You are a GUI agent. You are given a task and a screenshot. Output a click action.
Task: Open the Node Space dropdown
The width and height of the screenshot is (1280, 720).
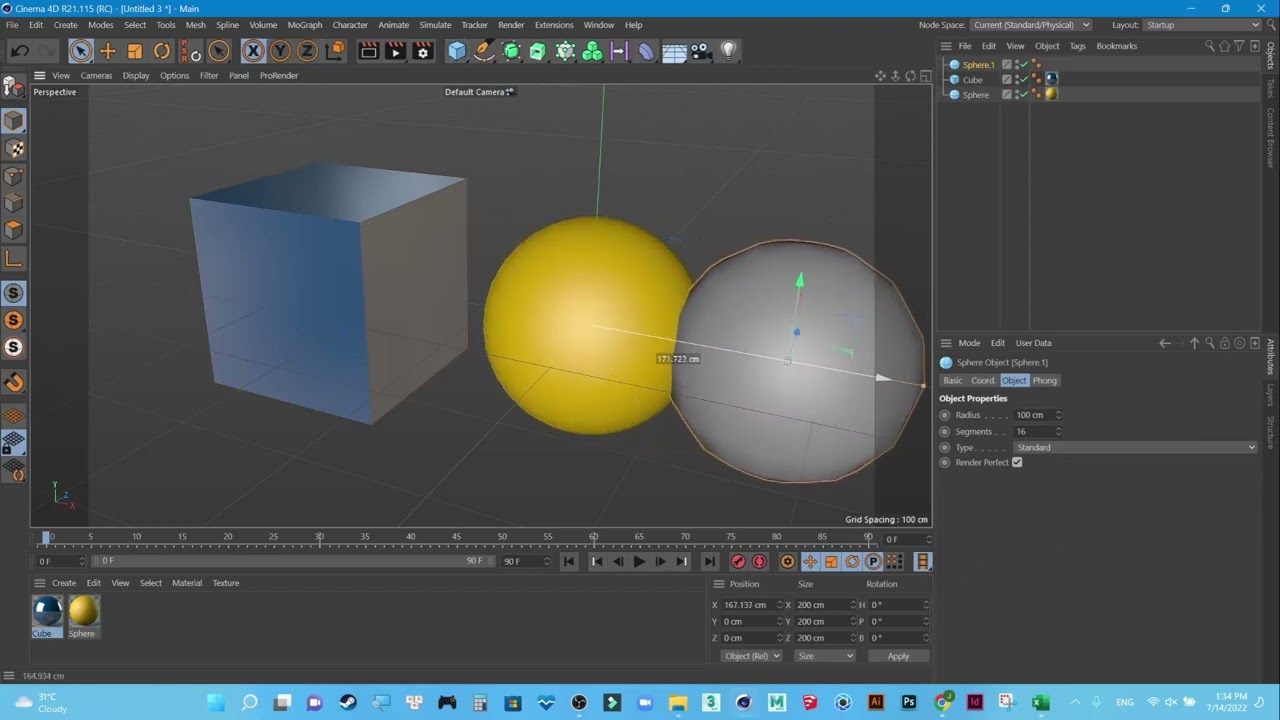(x=1031, y=25)
